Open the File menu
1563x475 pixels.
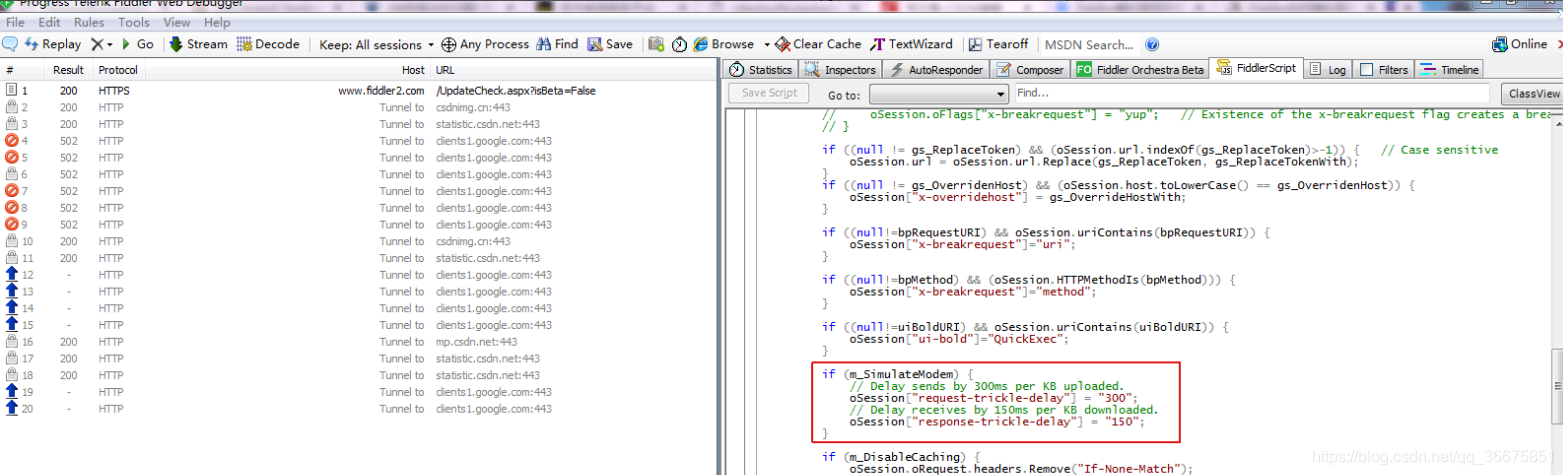(x=16, y=22)
